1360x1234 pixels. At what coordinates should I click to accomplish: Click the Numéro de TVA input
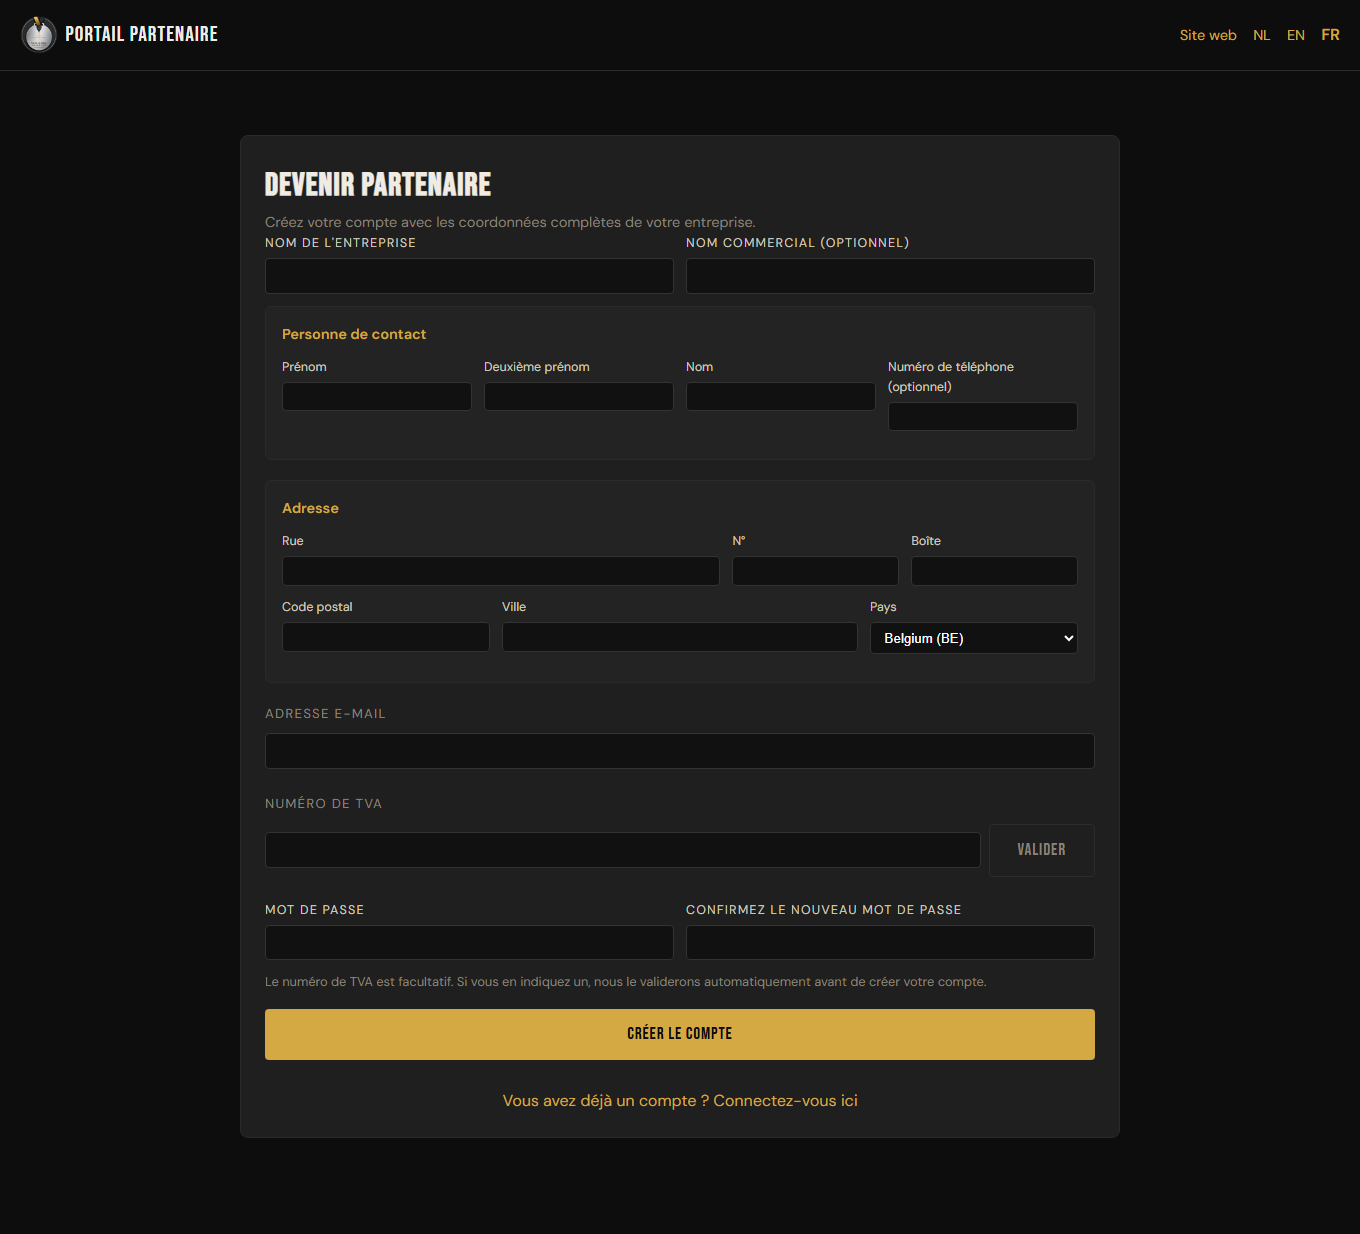click(622, 850)
